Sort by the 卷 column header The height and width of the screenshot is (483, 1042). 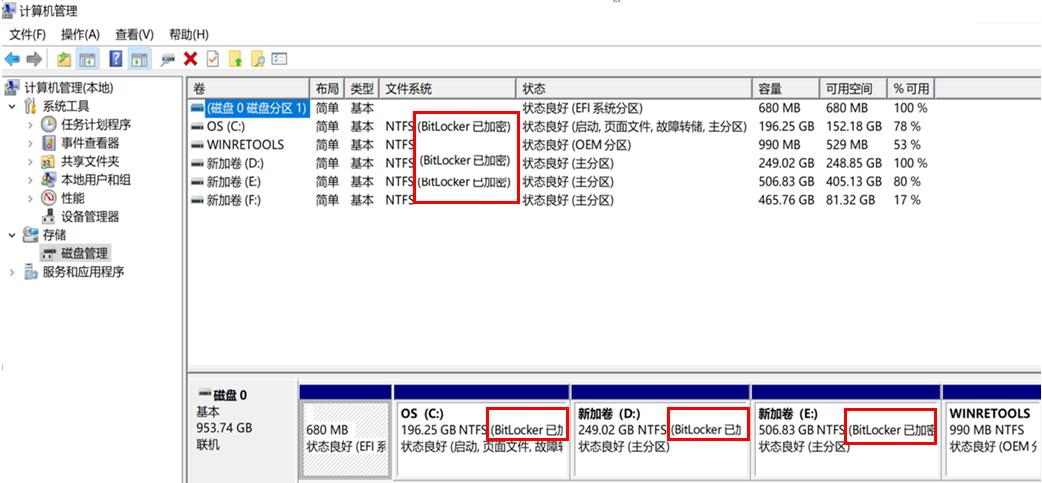click(249, 89)
